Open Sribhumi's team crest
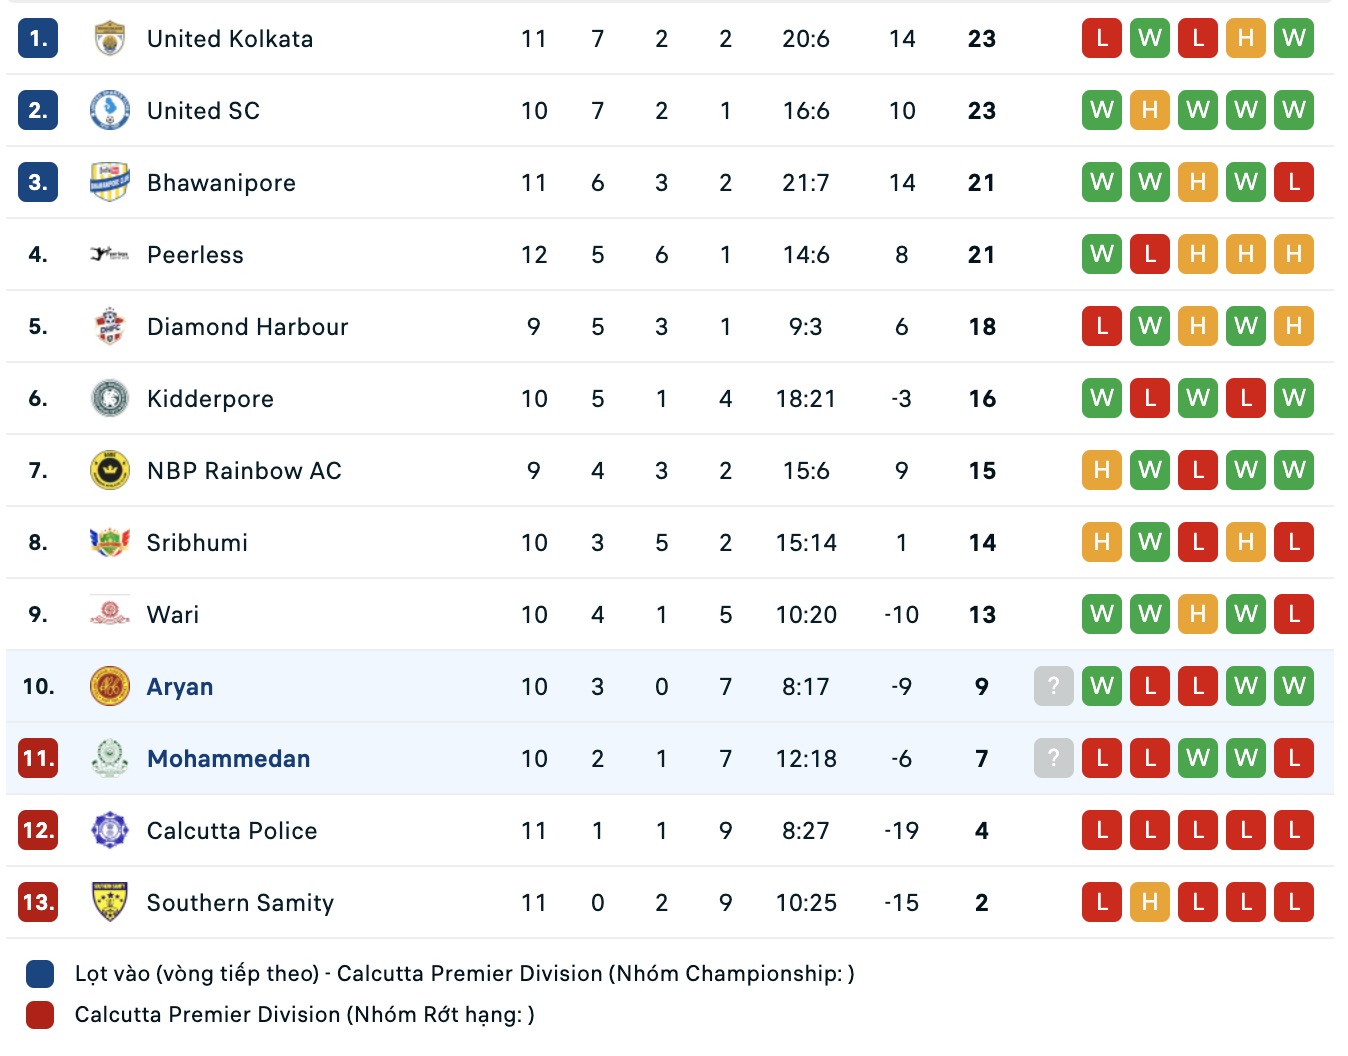Viewport: 1348px width, 1056px height. pos(109,542)
